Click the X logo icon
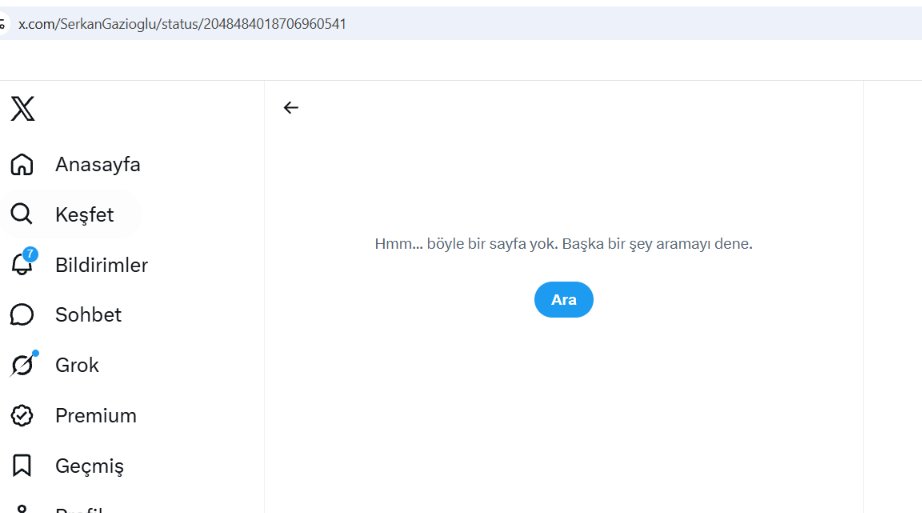This screenshot has height=513, width=922. tap(22, 109)
